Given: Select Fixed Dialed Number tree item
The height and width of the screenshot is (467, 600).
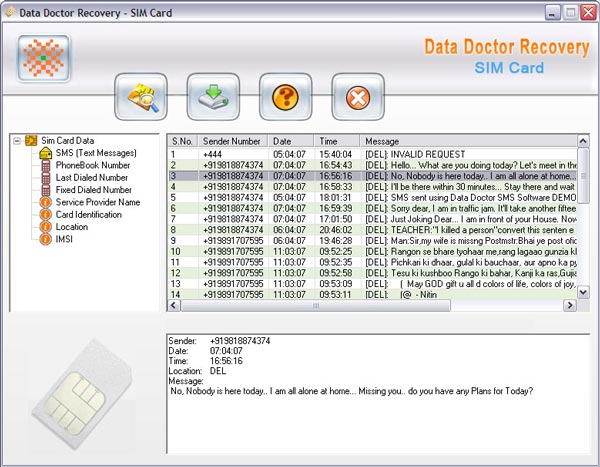Looking at the screenshot, I should (94, 190).
